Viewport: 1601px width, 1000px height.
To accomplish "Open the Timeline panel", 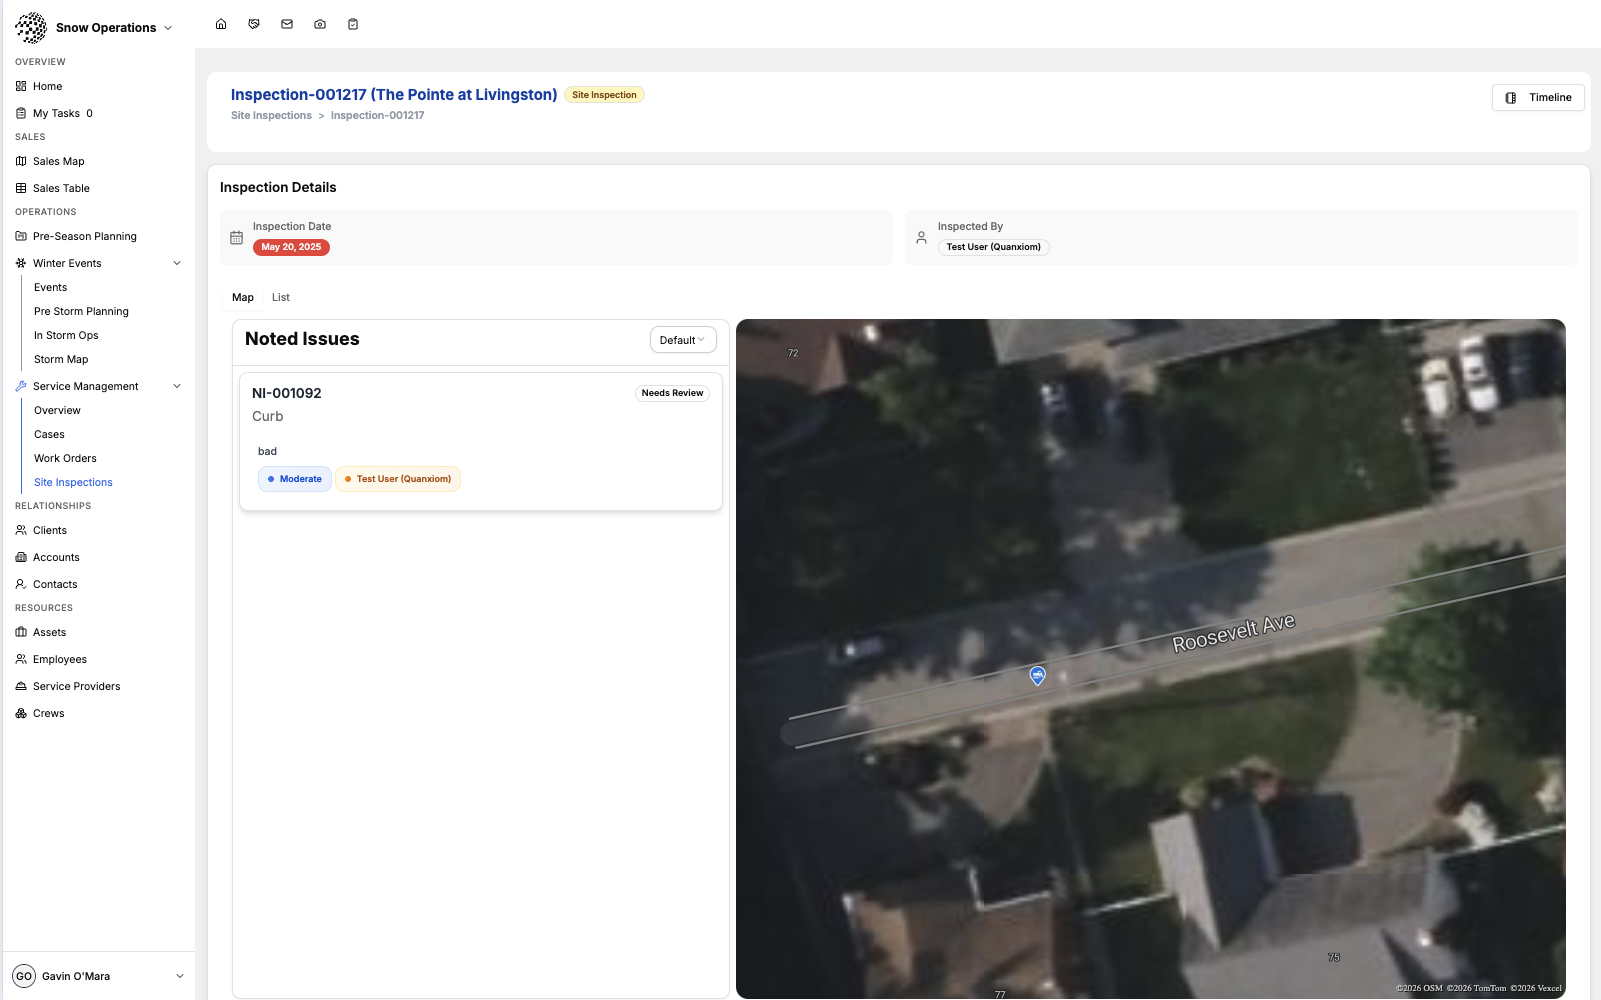I will coord(1538,98).
